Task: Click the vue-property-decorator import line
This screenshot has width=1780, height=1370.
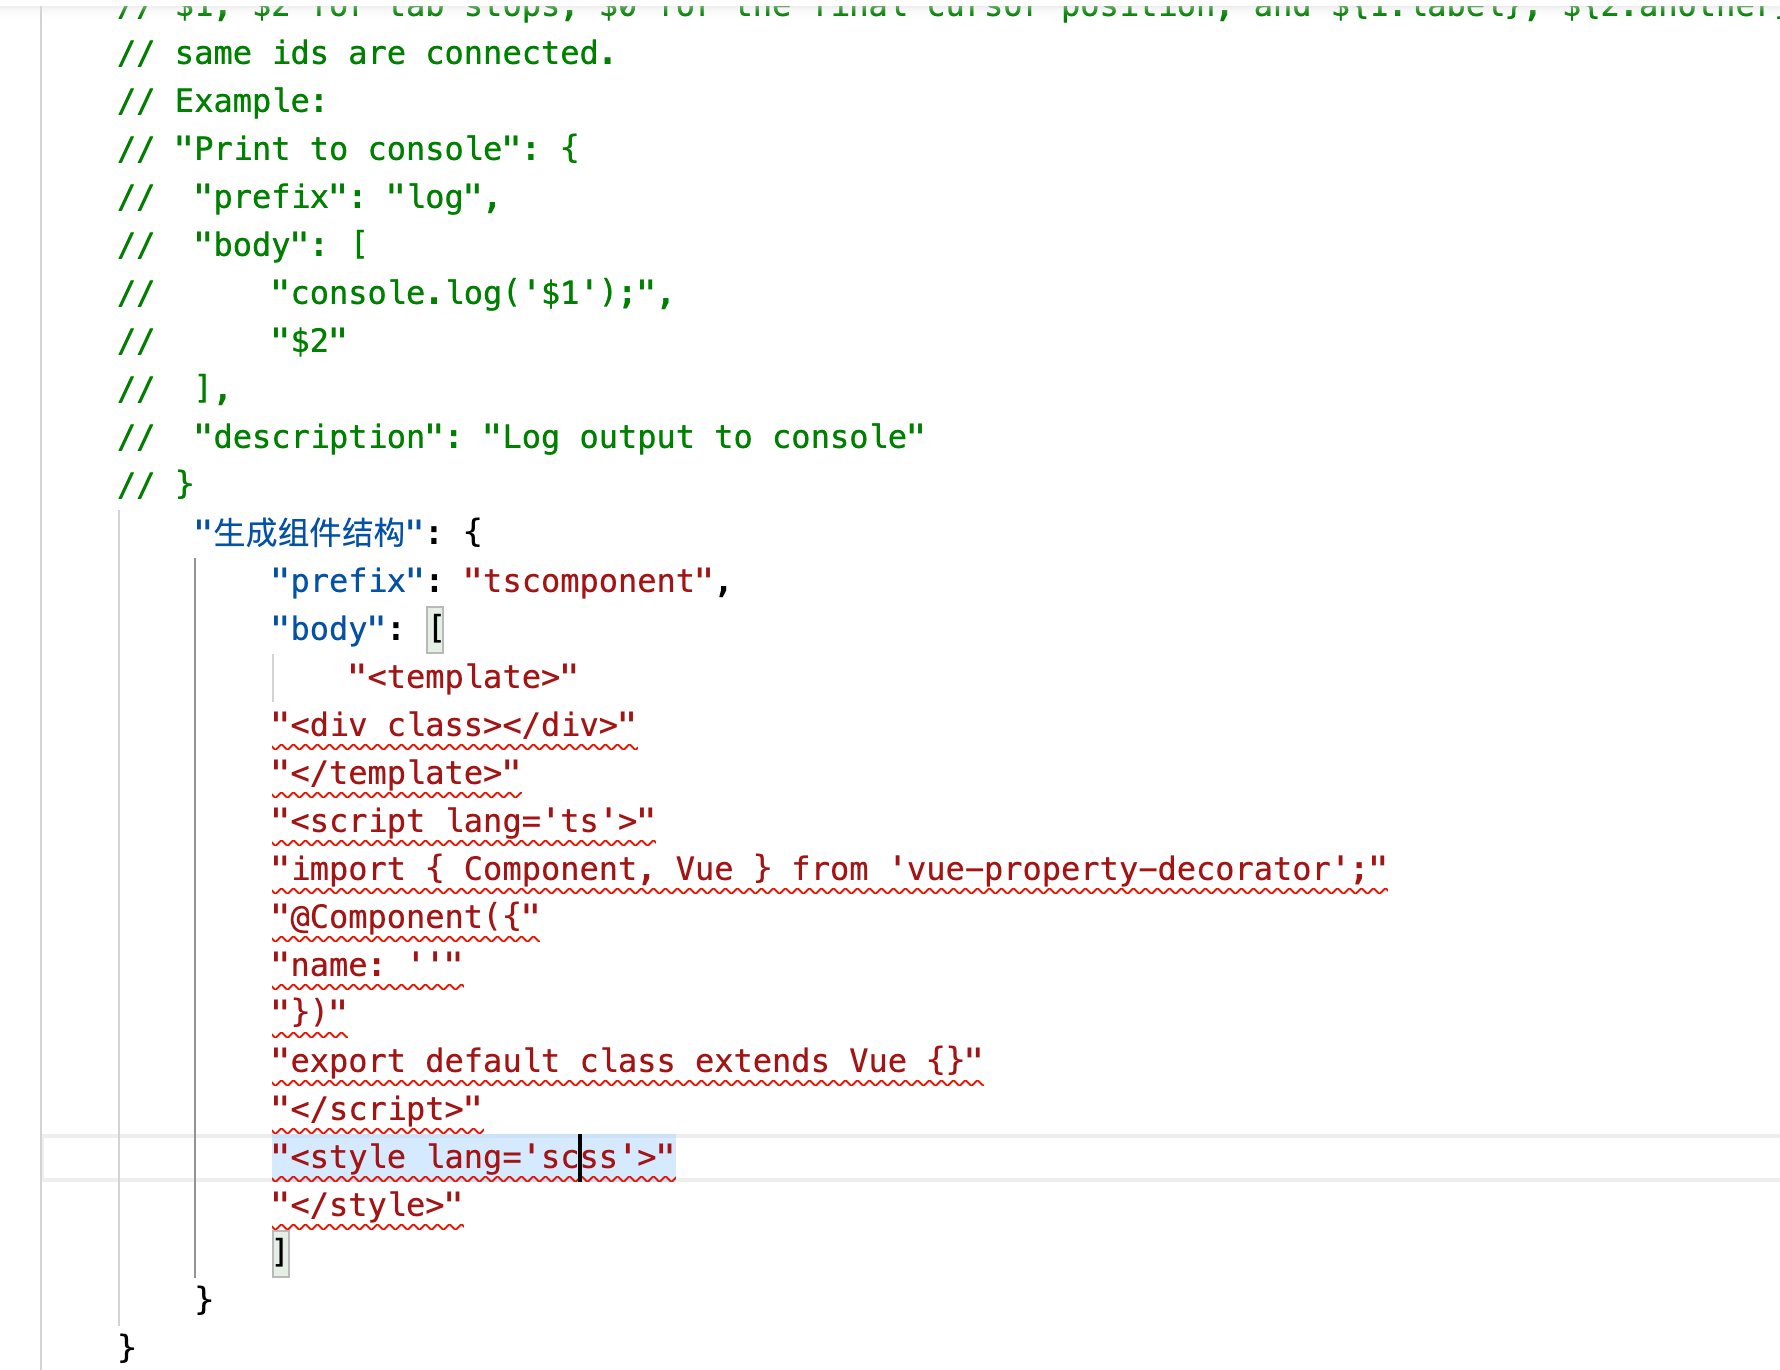Action: 829,869
